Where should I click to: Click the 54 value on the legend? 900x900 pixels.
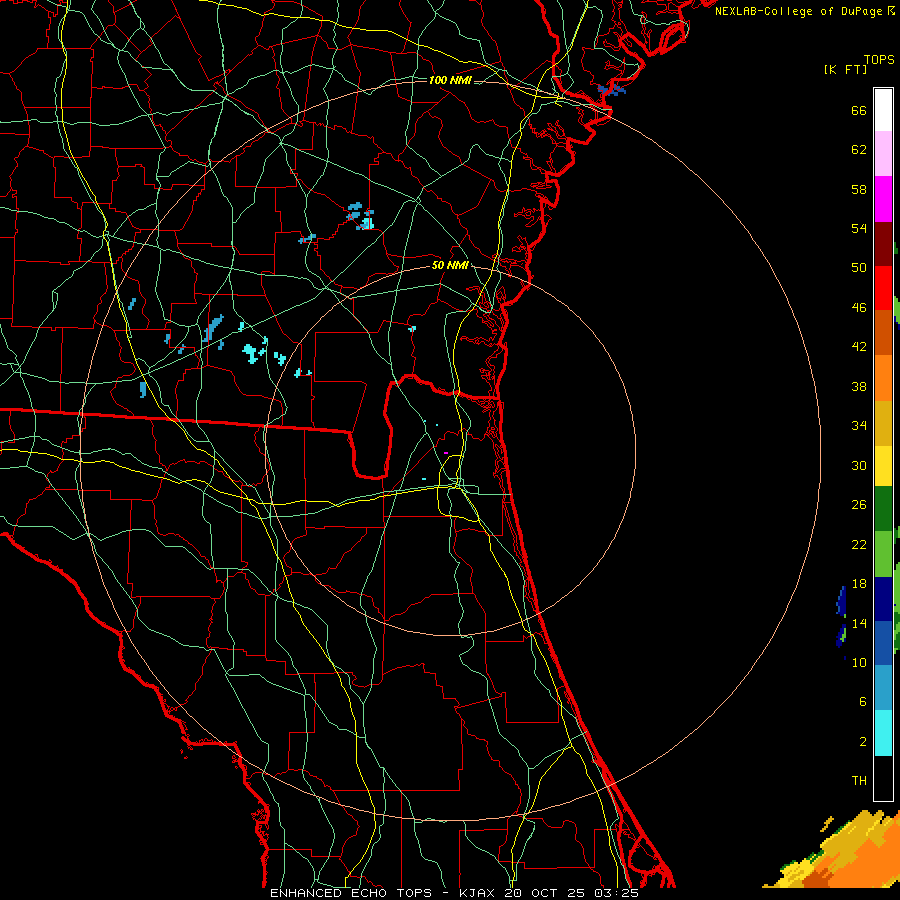[859, 228]
